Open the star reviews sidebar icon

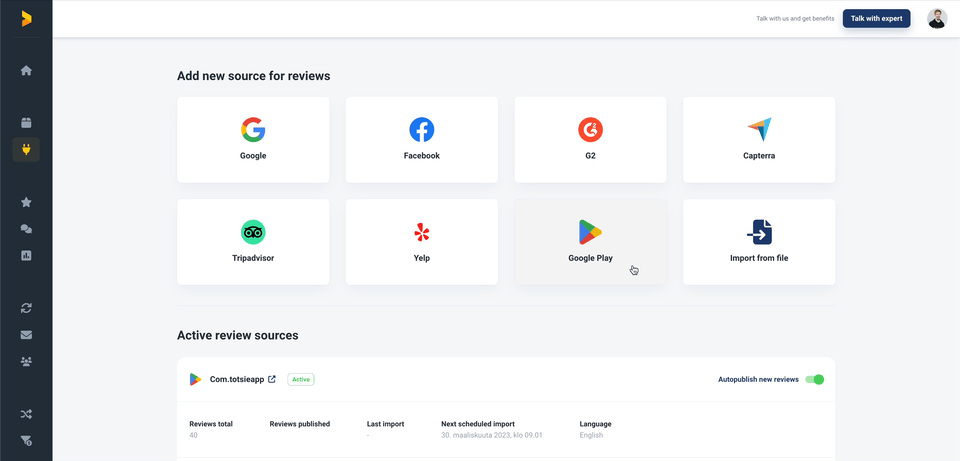26,202
